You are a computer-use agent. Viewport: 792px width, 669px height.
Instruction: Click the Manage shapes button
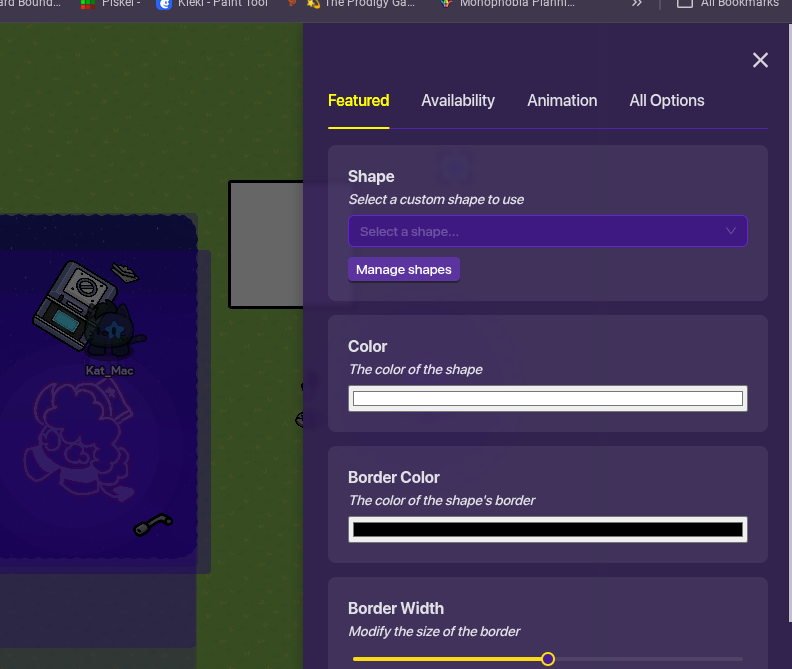(x=404, y=269)
